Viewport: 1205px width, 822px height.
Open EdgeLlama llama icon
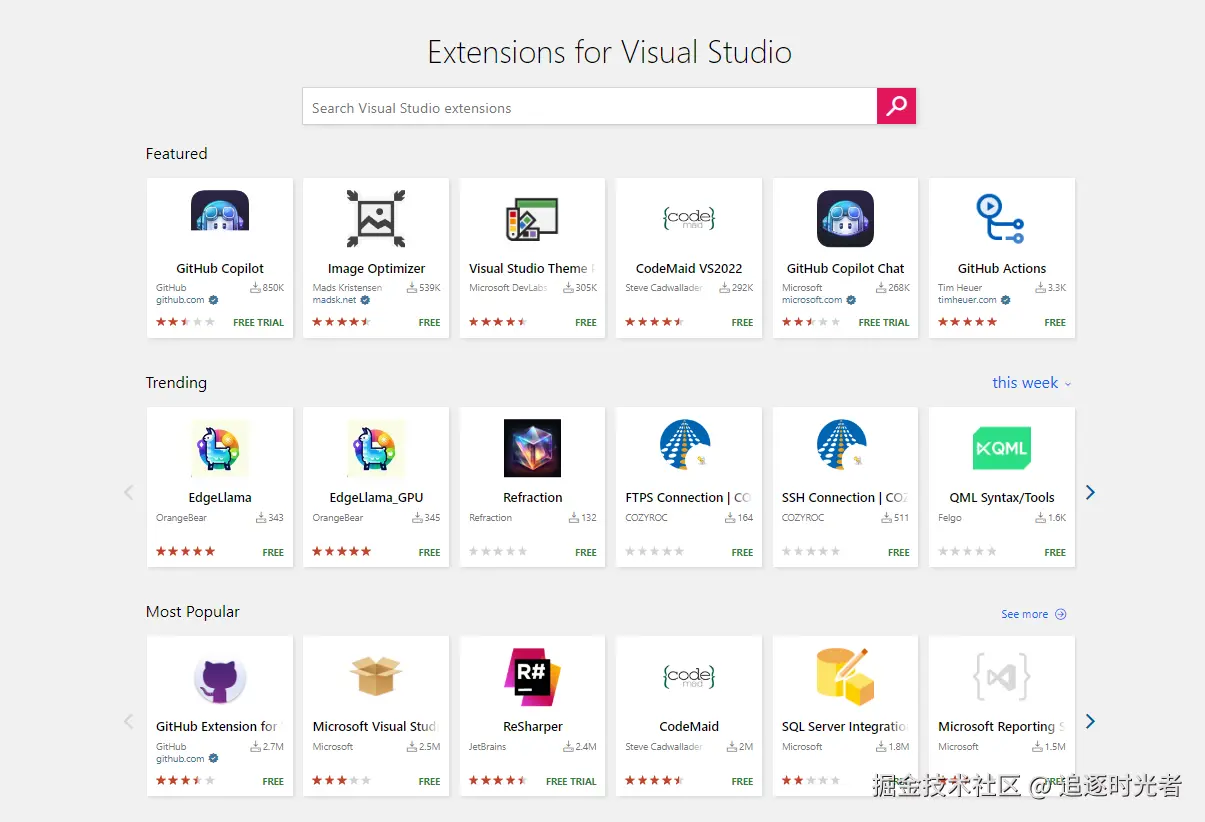click(x=220, y=448)
